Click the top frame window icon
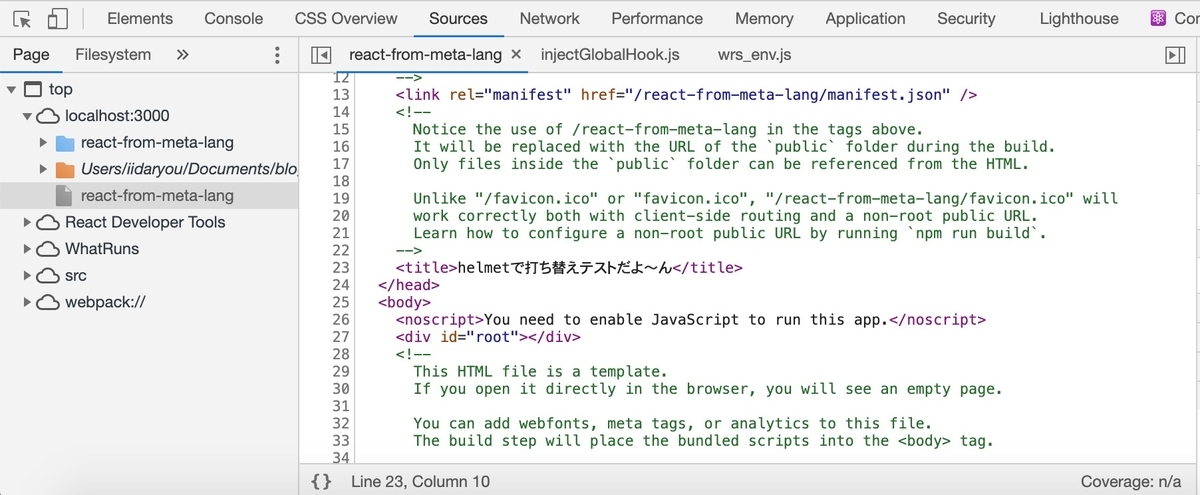1200x495 pixels. (33, 89)
